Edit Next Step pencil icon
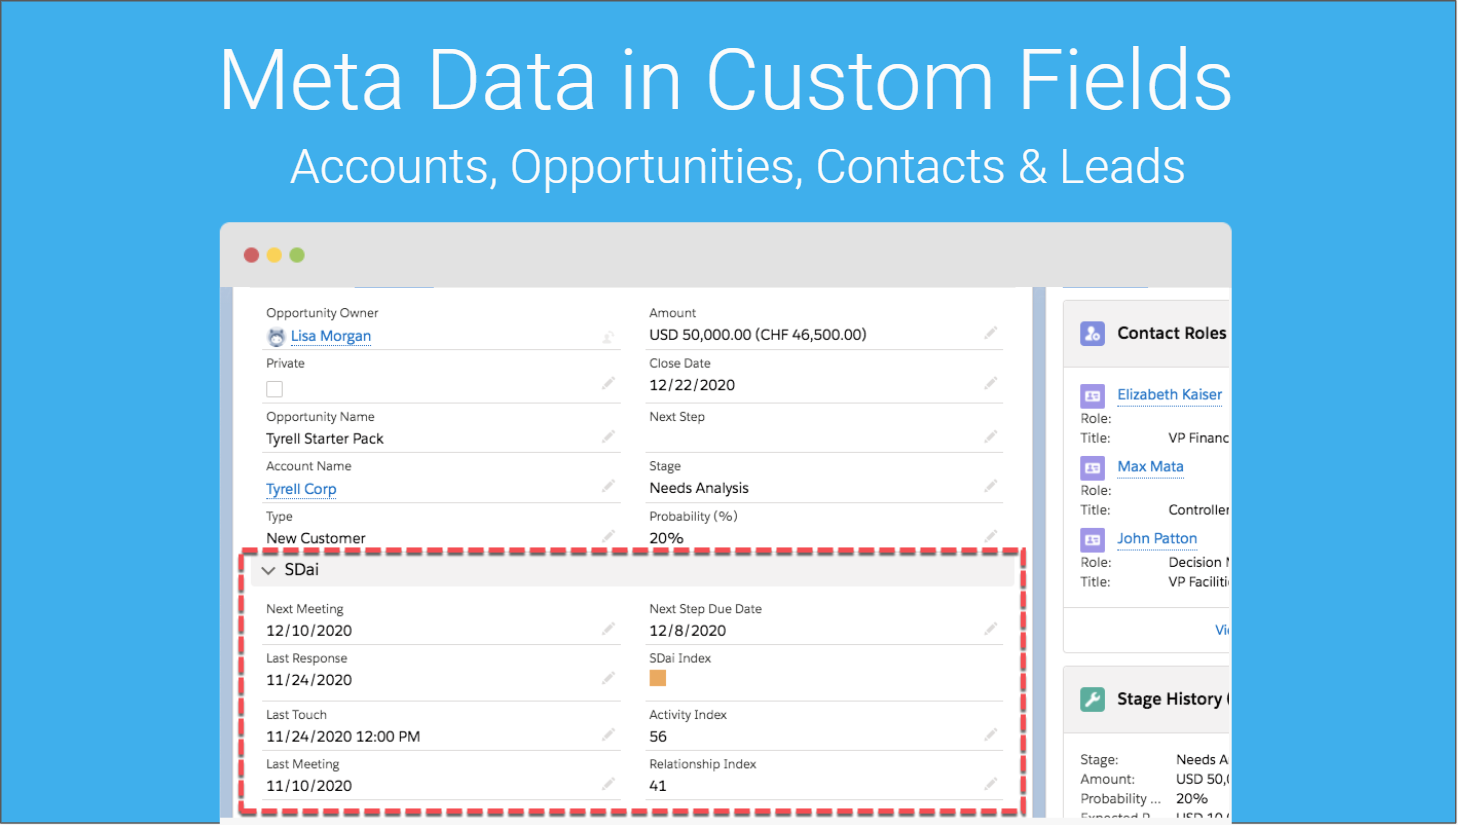 991,436
